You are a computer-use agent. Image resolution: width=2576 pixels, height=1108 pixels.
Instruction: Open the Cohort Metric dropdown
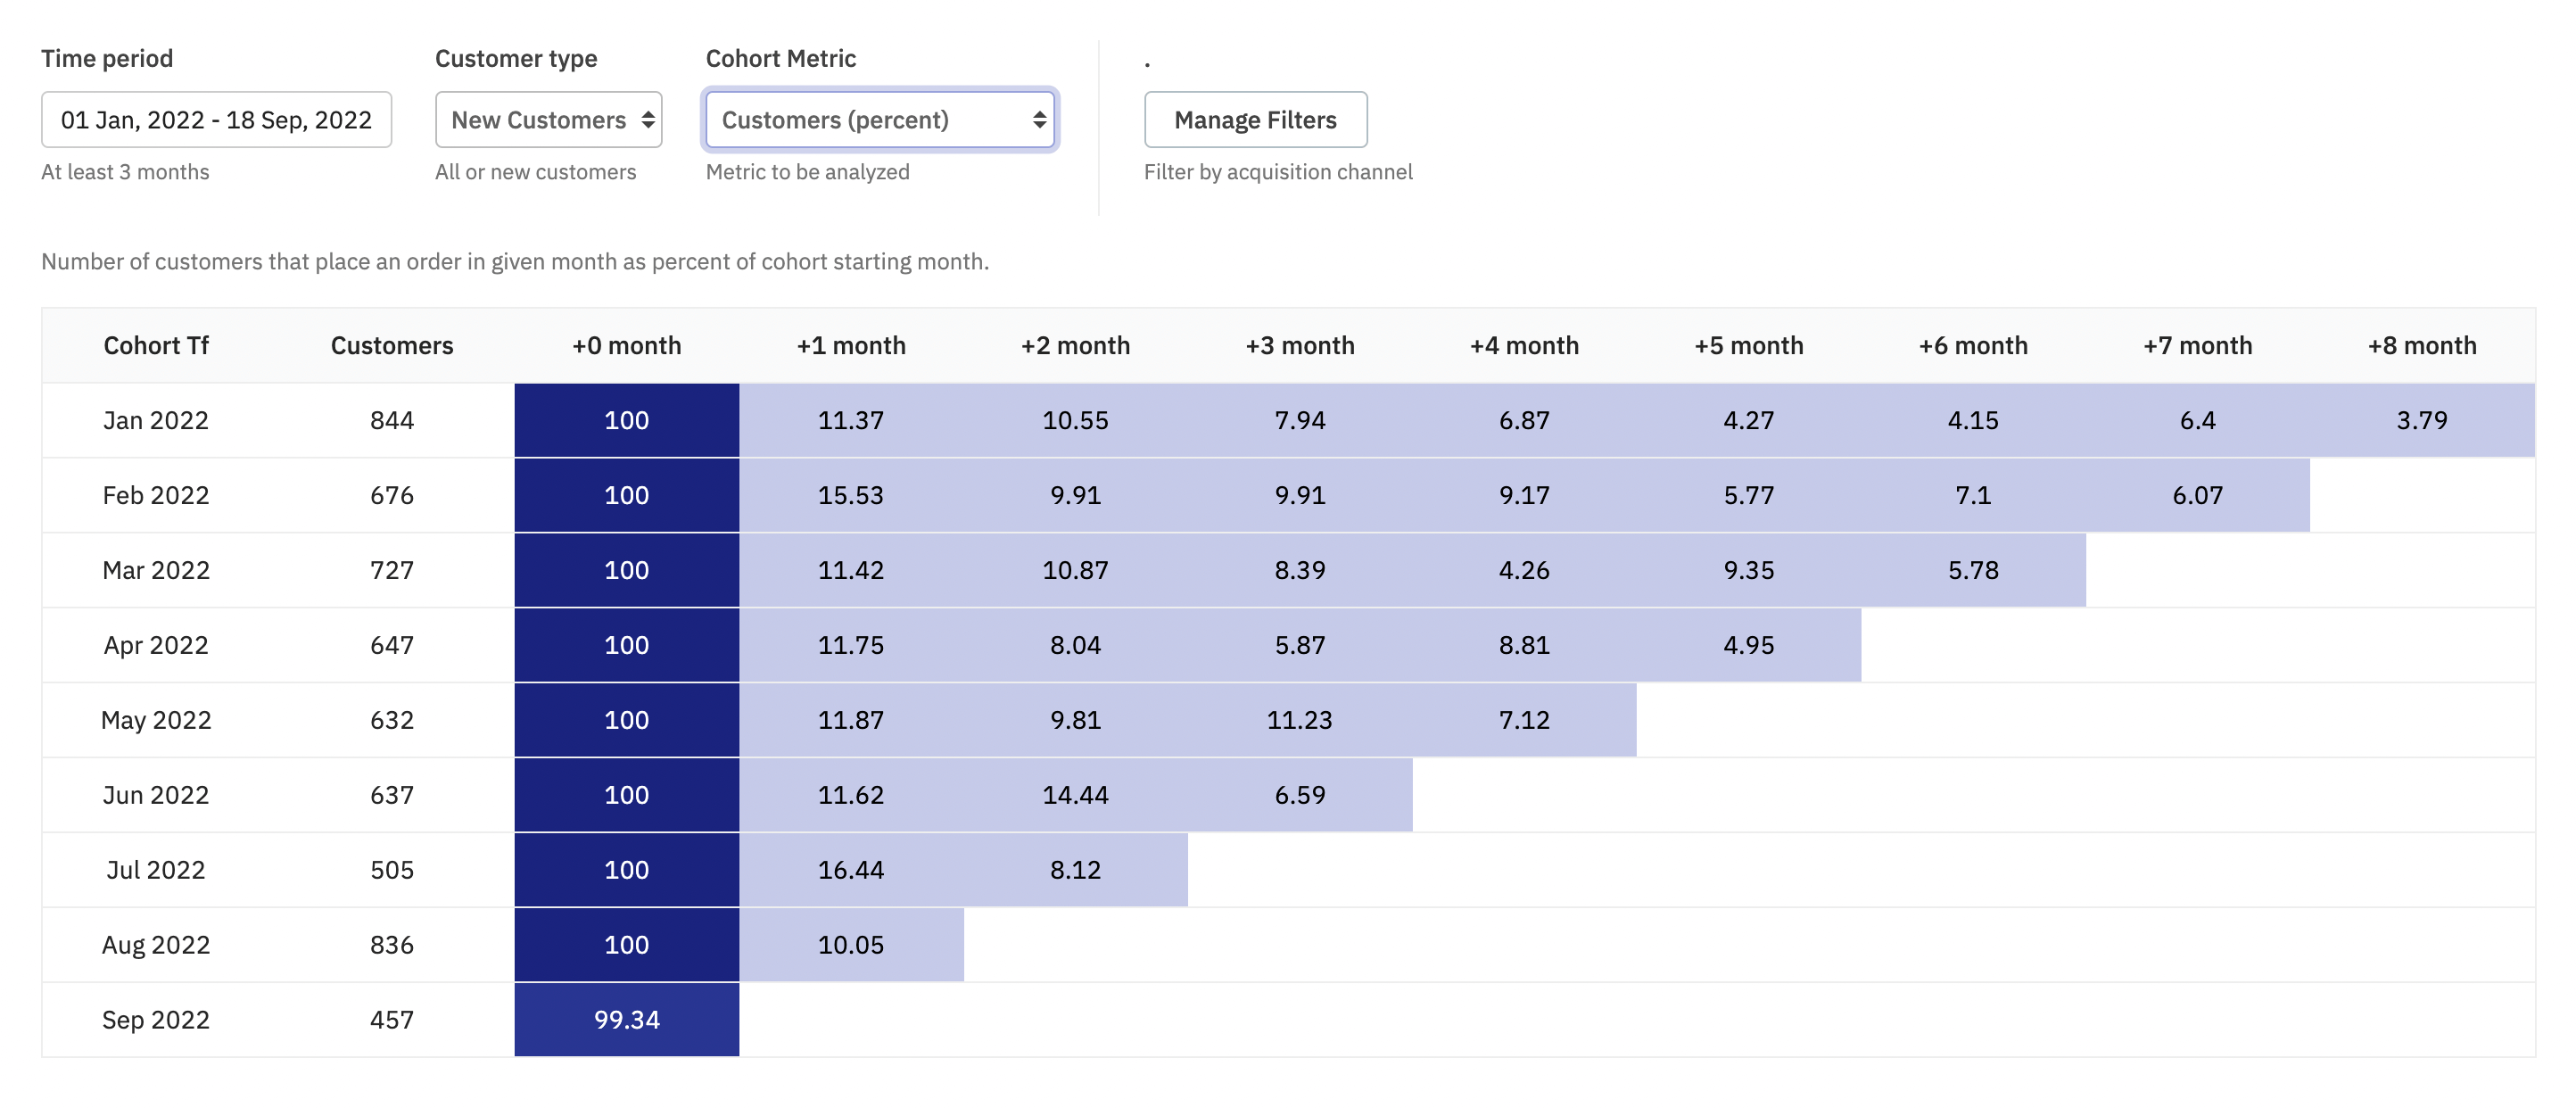click(880, 120)
